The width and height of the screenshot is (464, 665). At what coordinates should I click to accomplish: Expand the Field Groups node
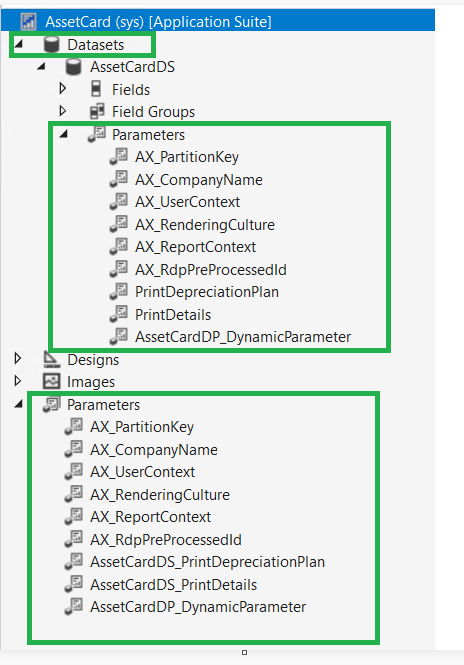point(63,111)
